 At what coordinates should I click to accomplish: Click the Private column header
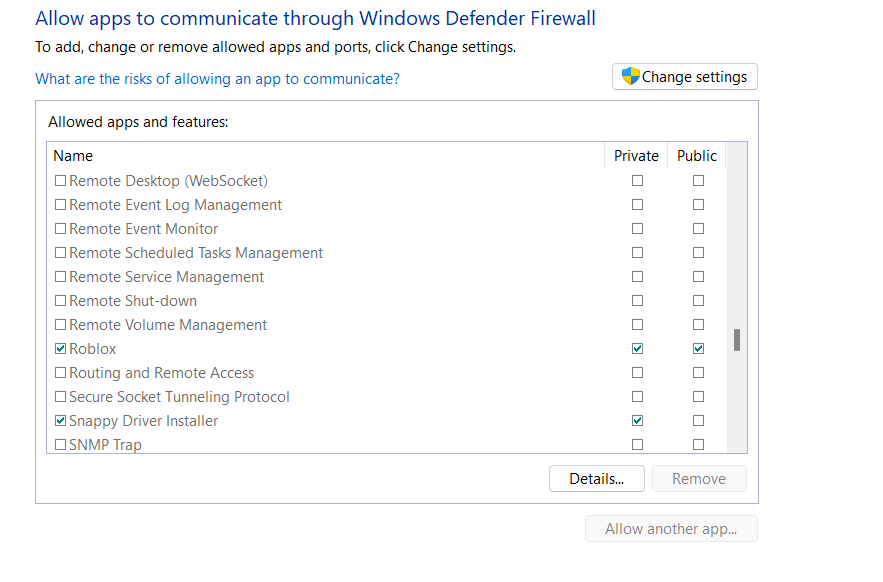coord(636,156)
